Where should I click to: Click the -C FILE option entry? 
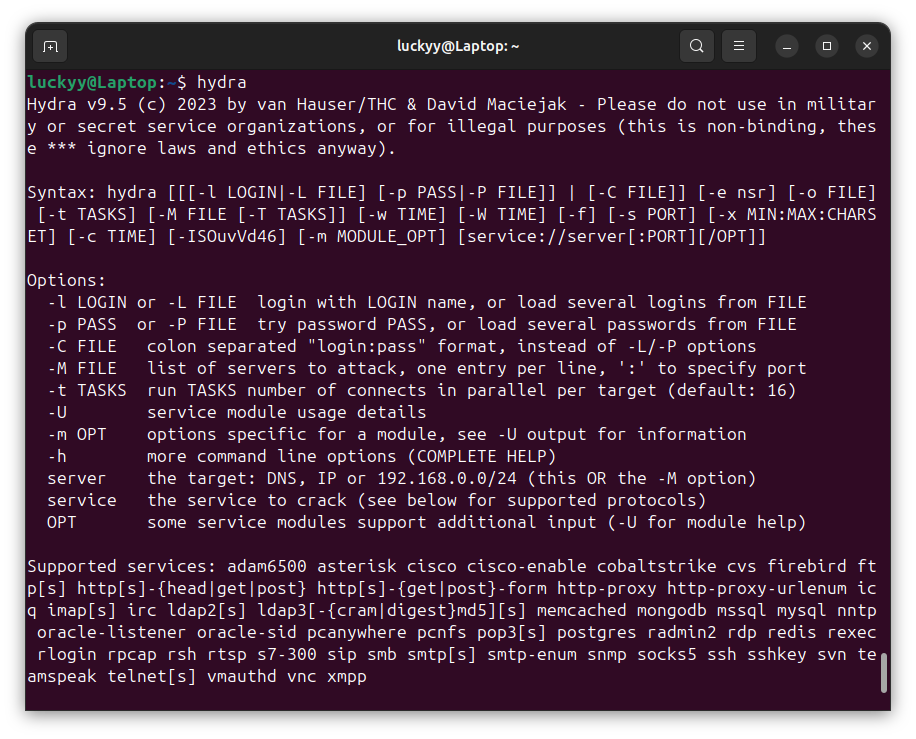82,346
